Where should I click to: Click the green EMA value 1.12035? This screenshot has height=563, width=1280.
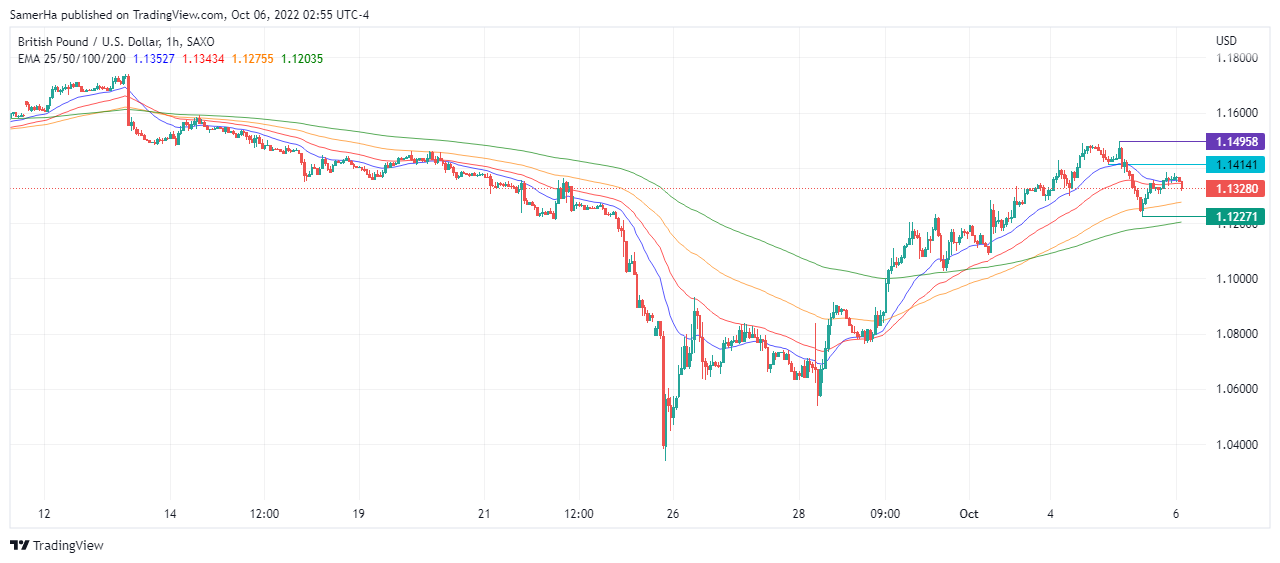(302, 58)
